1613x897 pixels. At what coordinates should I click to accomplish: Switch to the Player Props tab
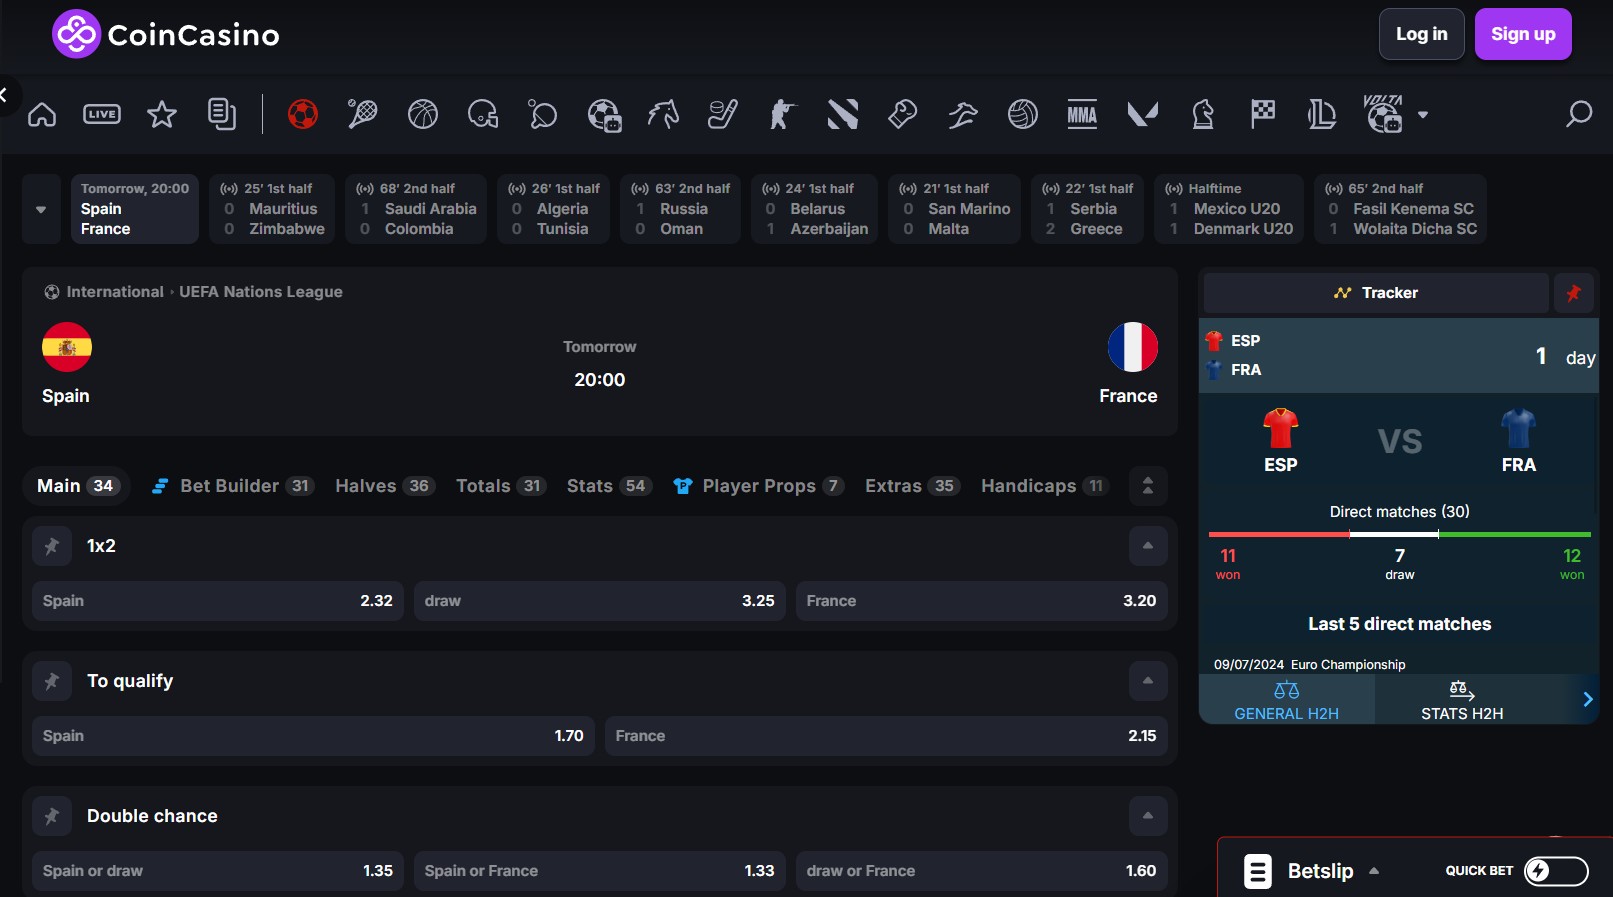759,486
